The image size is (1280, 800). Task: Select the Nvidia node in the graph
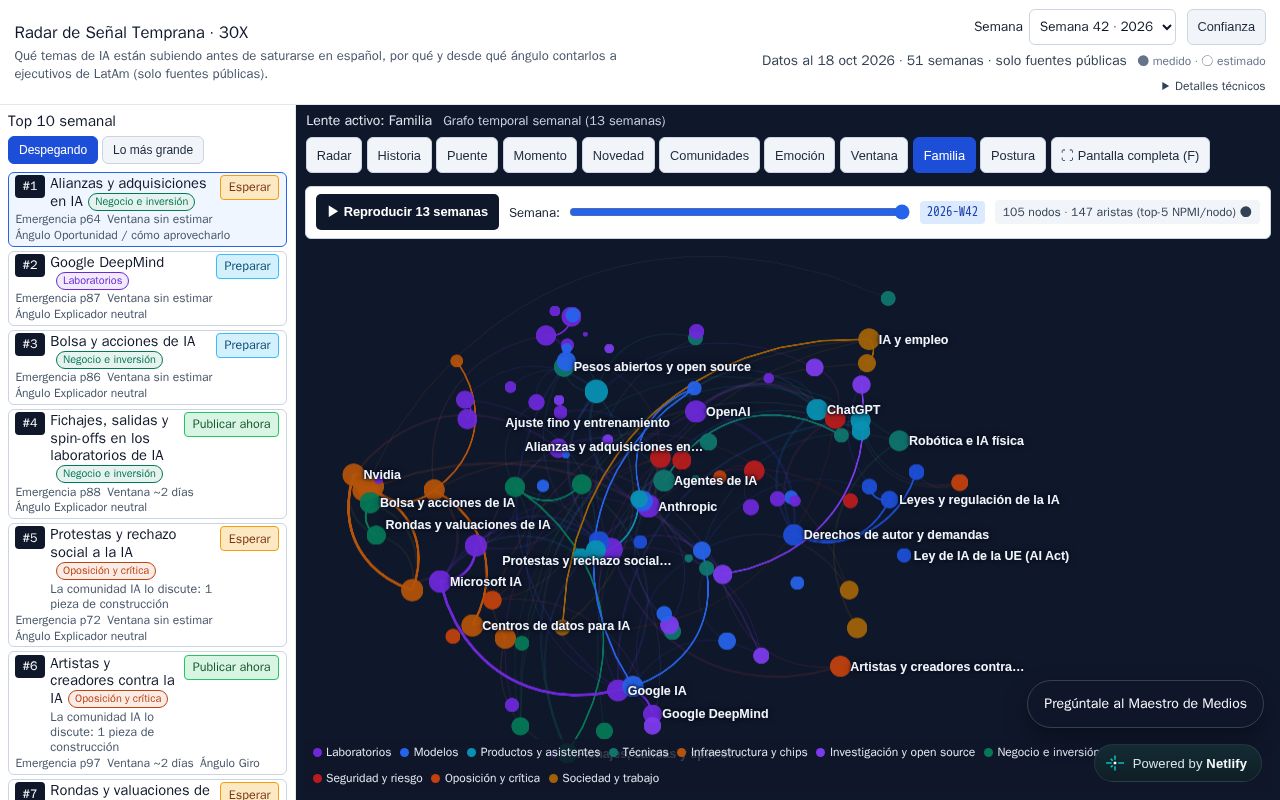click(353, 475)
